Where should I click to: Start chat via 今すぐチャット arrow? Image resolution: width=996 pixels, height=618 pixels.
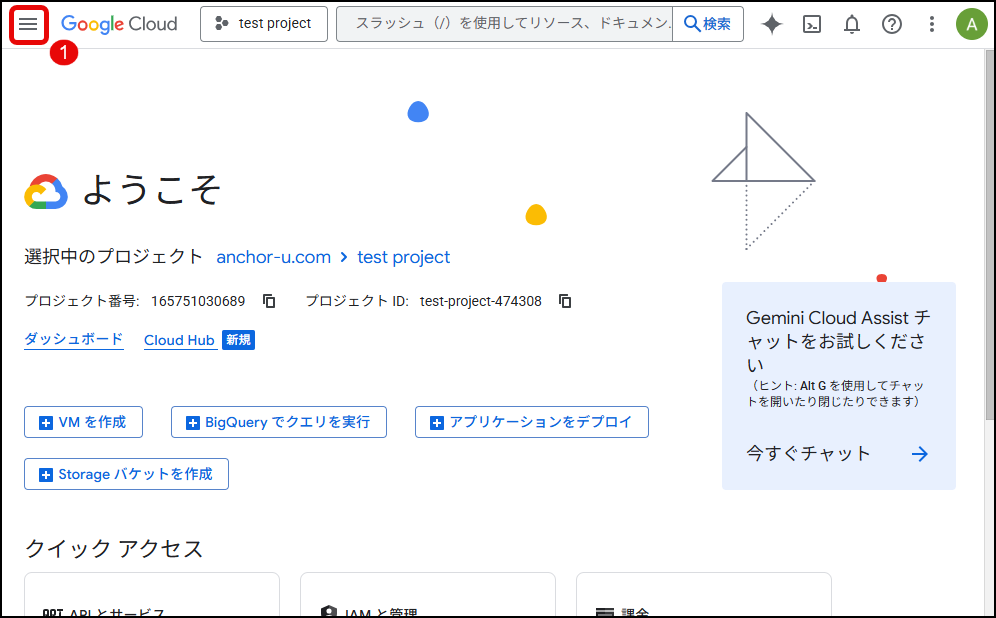click(x=919, y=454)
